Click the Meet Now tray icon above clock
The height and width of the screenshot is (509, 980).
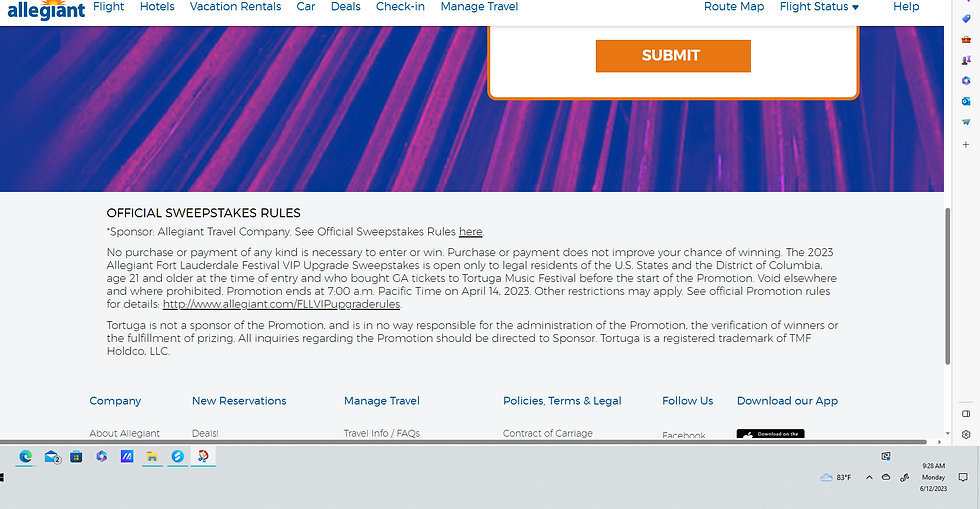click(x=886, y=456)
